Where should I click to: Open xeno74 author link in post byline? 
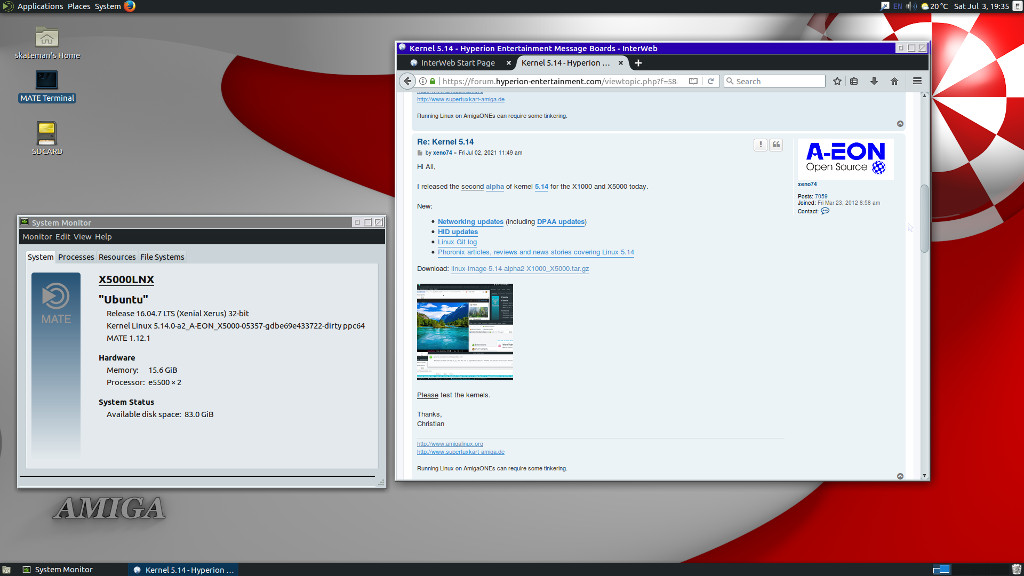pyautogui.click(x=442, y=153)
